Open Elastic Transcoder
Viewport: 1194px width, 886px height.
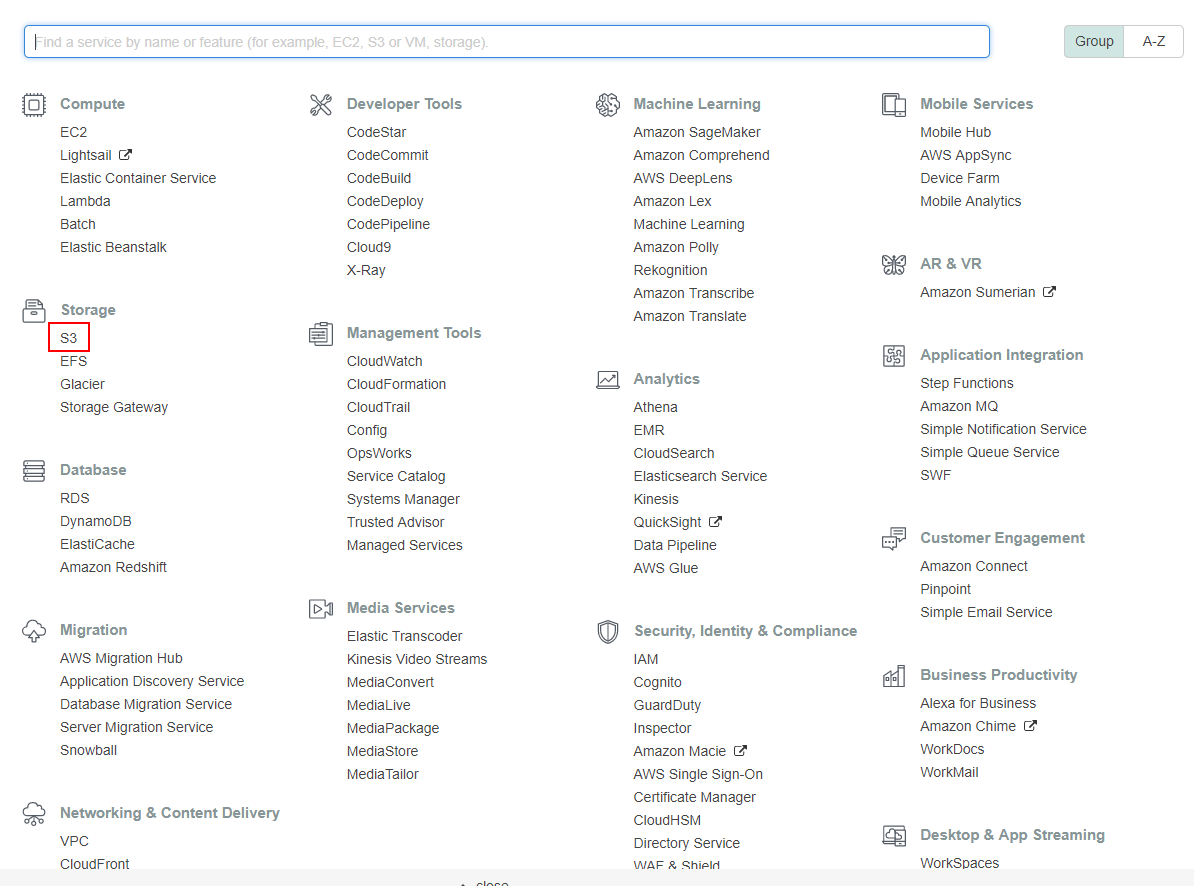tap(404, 636)
